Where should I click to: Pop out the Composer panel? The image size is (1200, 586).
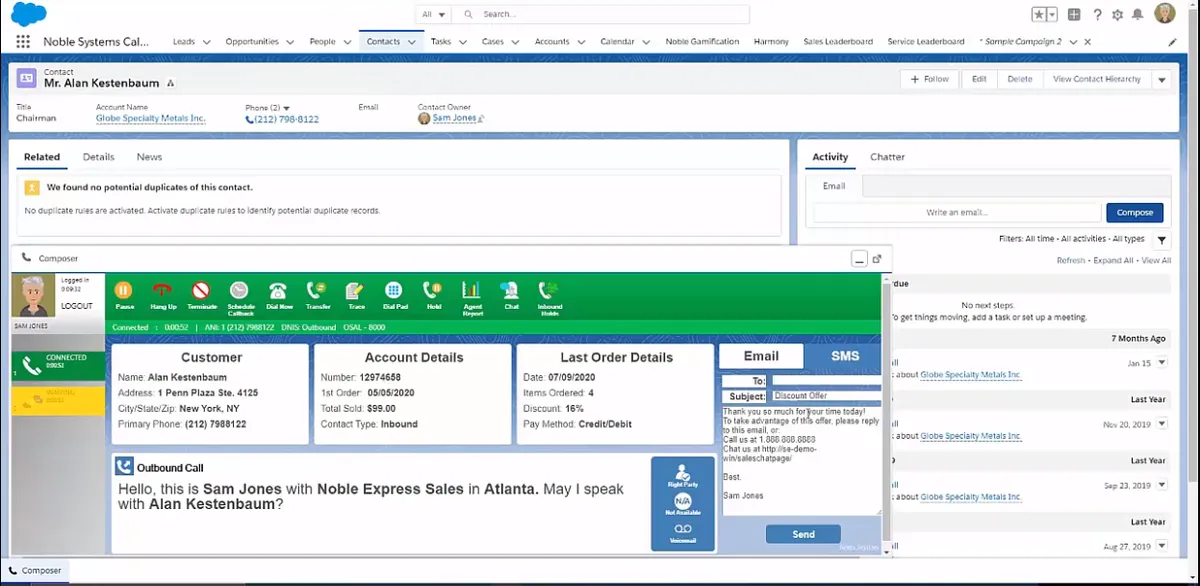click(x=877, y=258)
